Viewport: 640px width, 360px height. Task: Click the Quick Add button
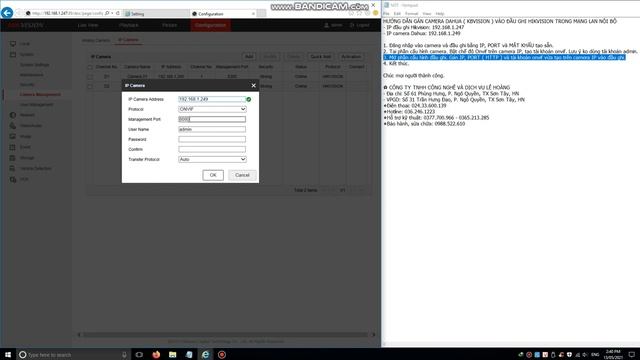pos(320,57)
